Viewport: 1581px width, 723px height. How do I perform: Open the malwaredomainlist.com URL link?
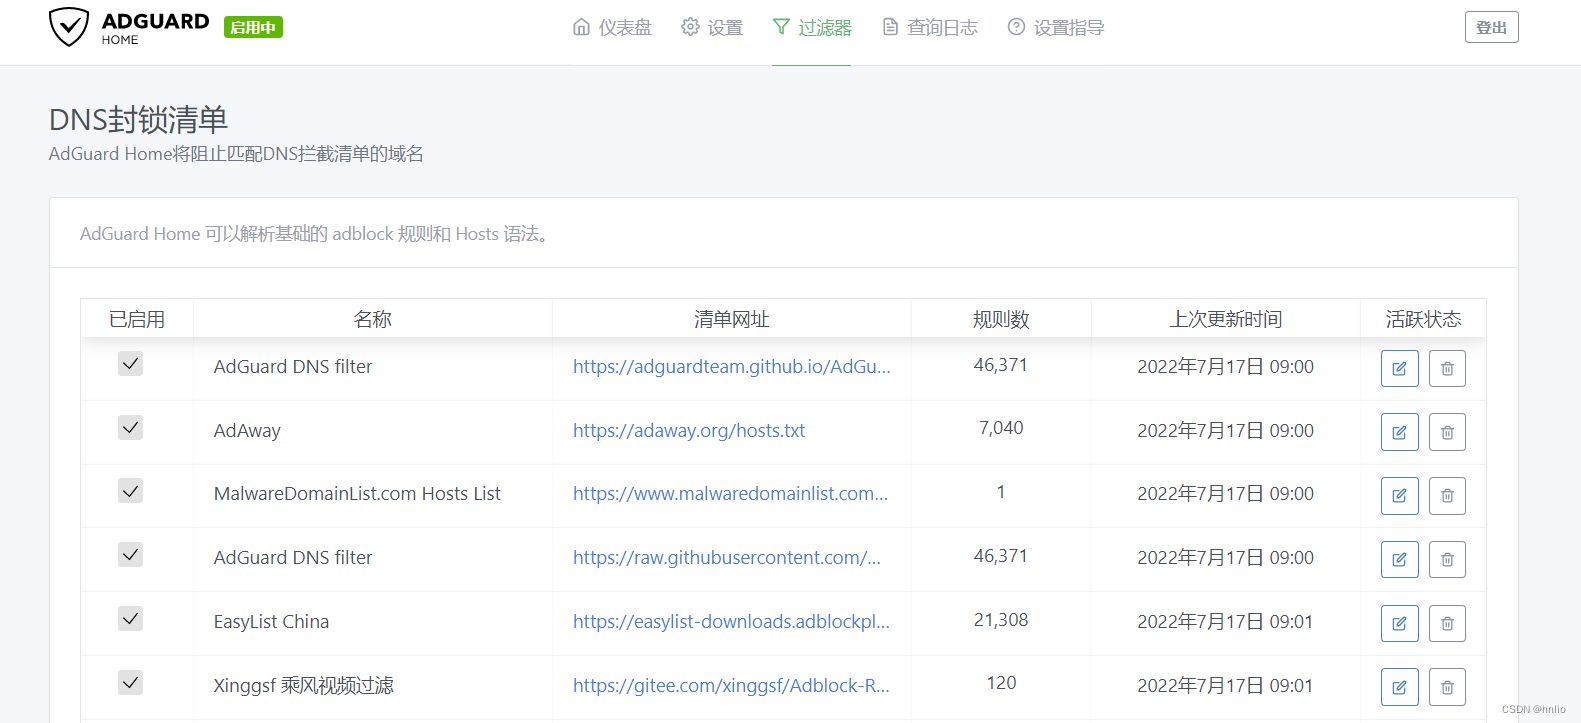730,494
